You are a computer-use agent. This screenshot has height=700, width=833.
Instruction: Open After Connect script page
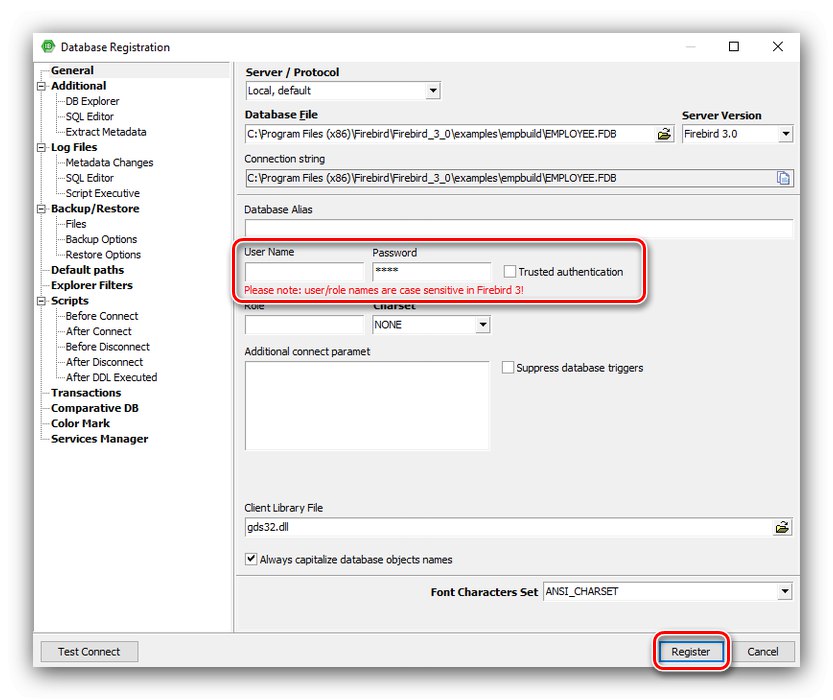point(98,331)
